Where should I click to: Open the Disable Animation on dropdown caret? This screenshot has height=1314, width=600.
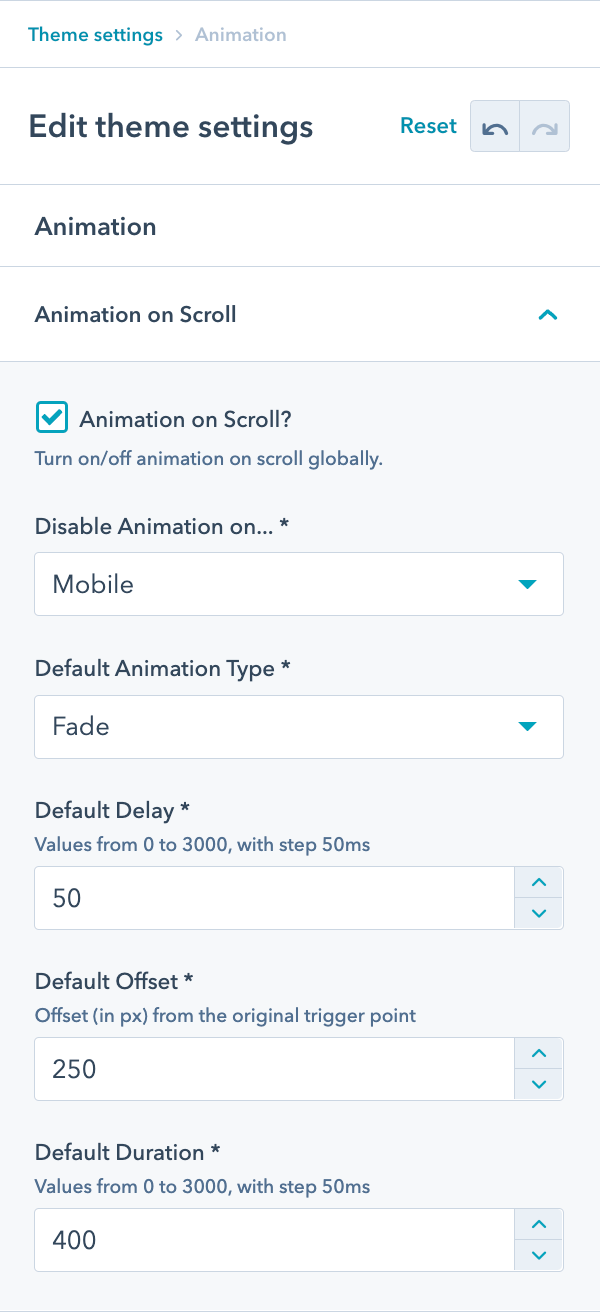click(527, 584)
